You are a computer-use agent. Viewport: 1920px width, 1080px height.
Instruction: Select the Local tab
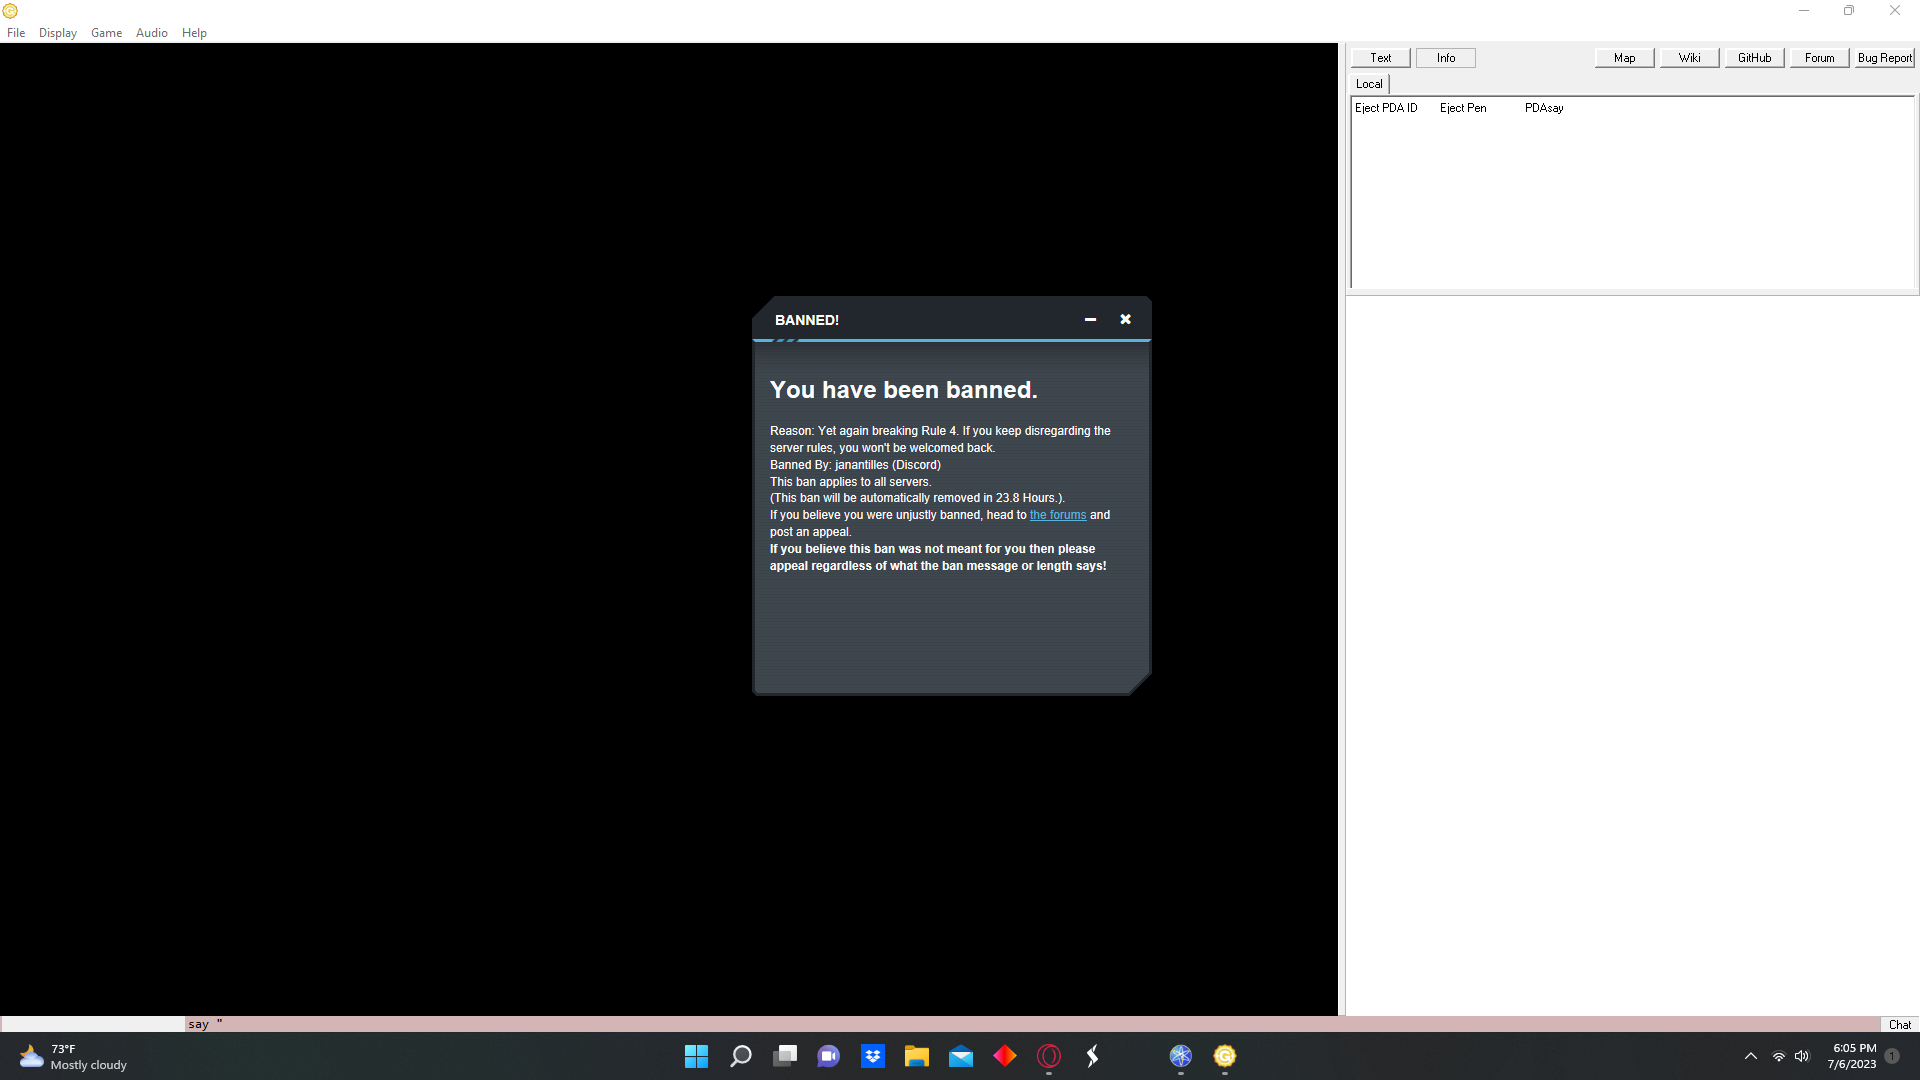(1369, 84)
